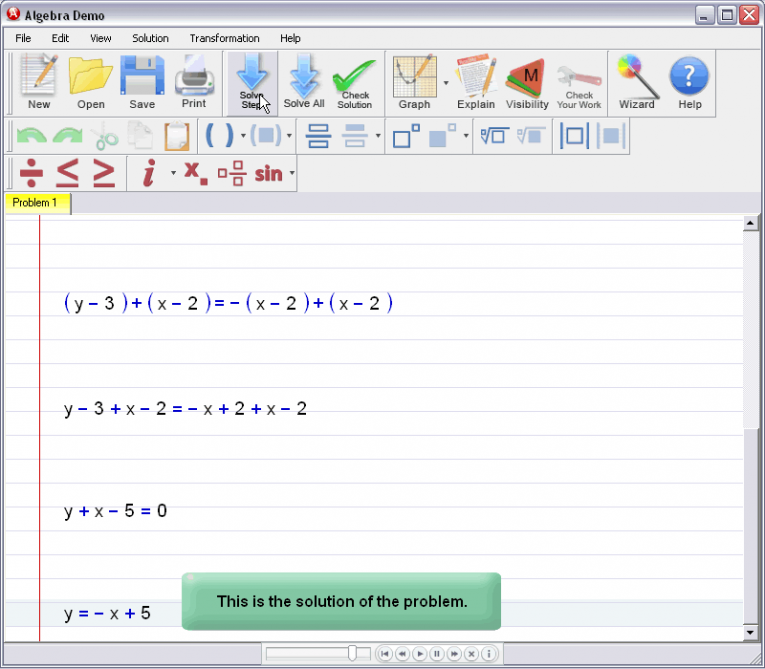Open the File menu
This screenshot has height=669, width=765.
(23, 38)
